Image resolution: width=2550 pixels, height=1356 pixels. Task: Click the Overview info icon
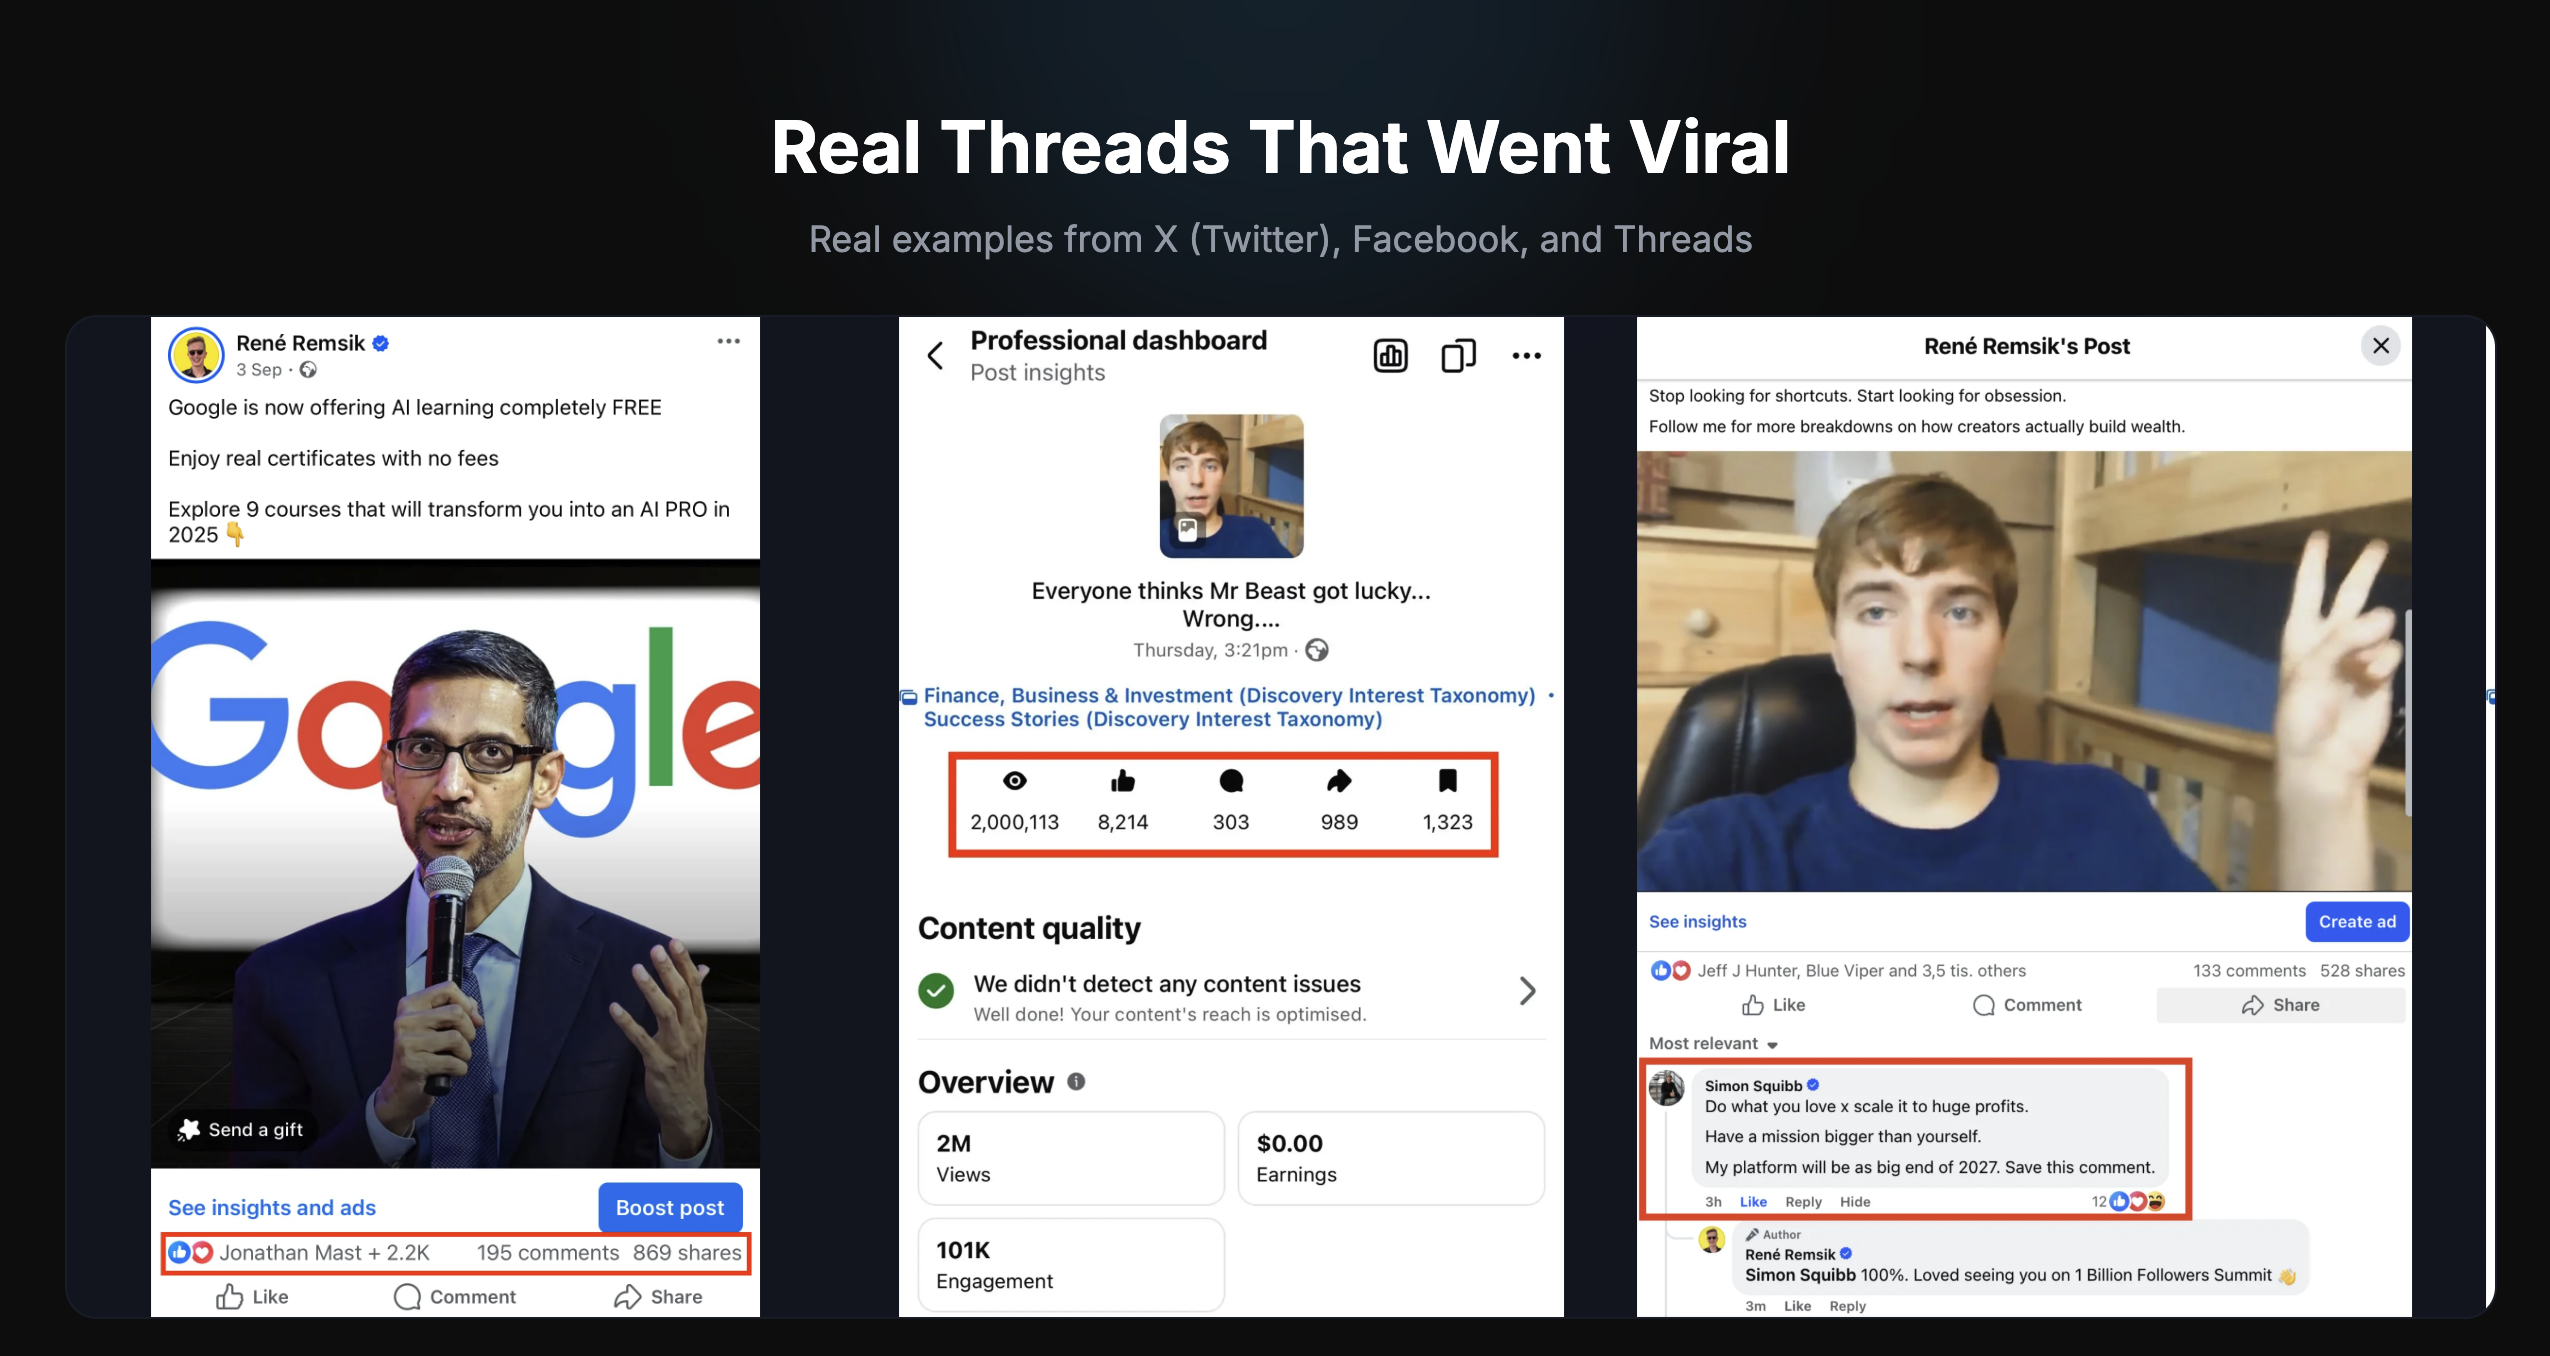1076,1081
